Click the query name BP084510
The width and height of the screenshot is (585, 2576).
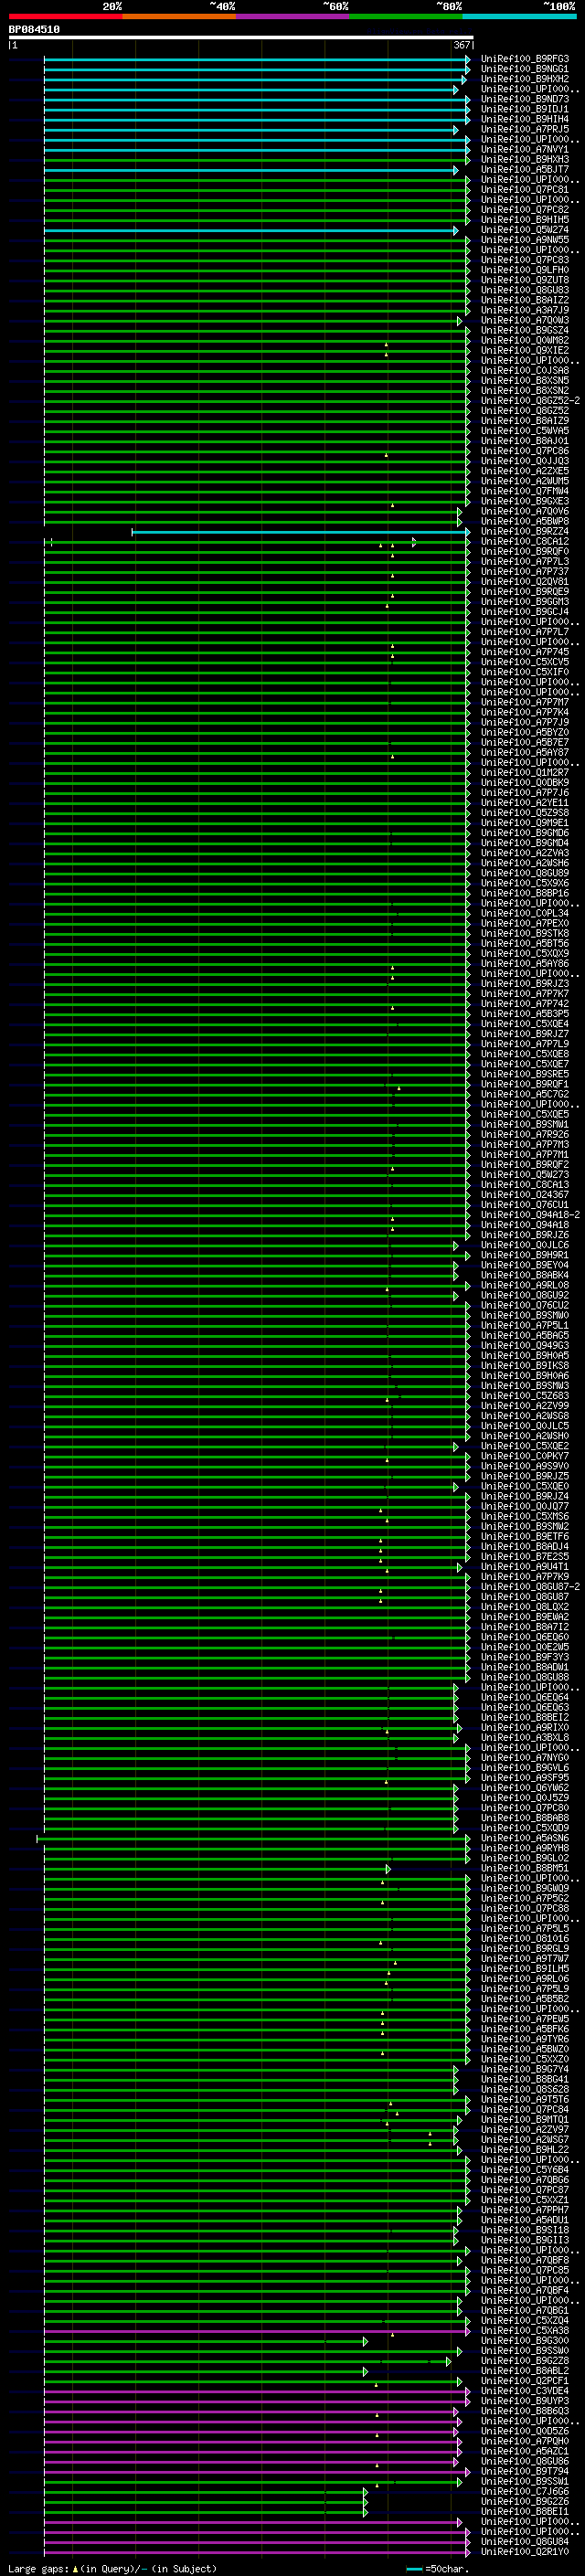tap(34, 29)
